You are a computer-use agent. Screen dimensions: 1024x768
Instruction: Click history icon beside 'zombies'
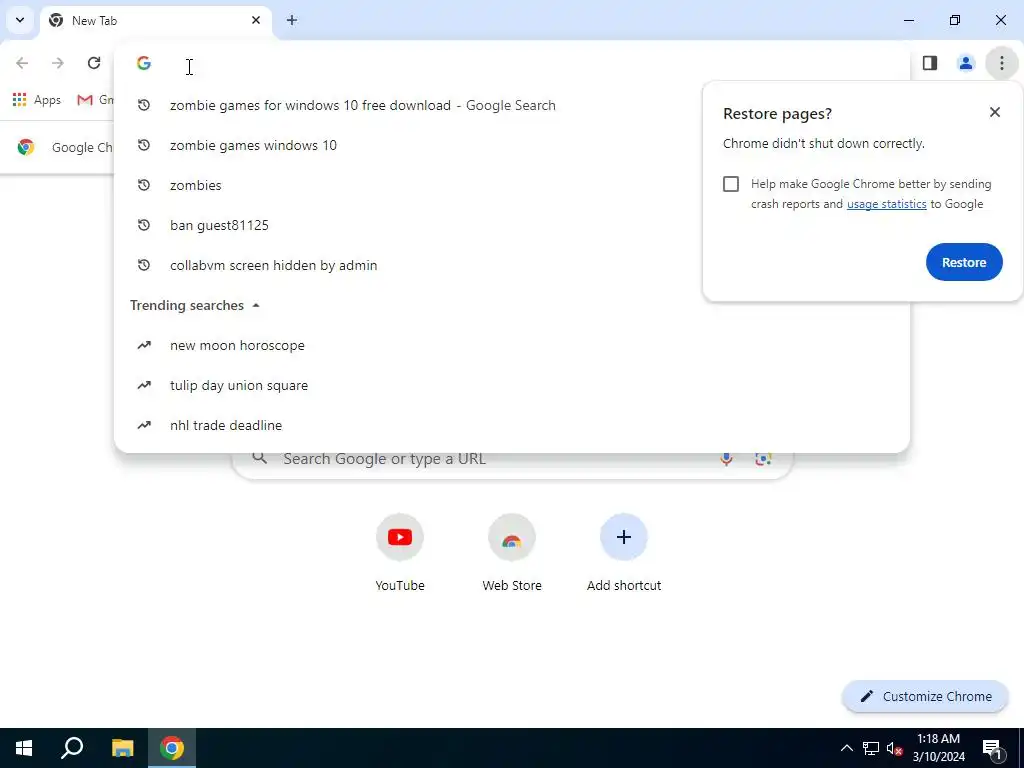(144, 185)
